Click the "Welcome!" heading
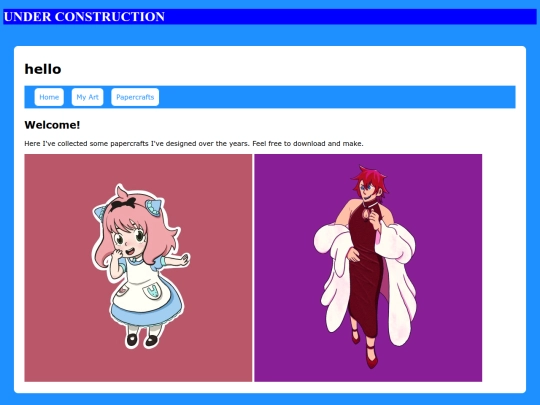540x405 pixels. [52, 125]
